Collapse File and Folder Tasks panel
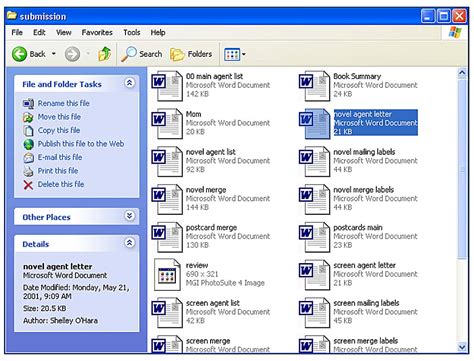Viewport: 474px width, 361px height. (x=129, y=83)
